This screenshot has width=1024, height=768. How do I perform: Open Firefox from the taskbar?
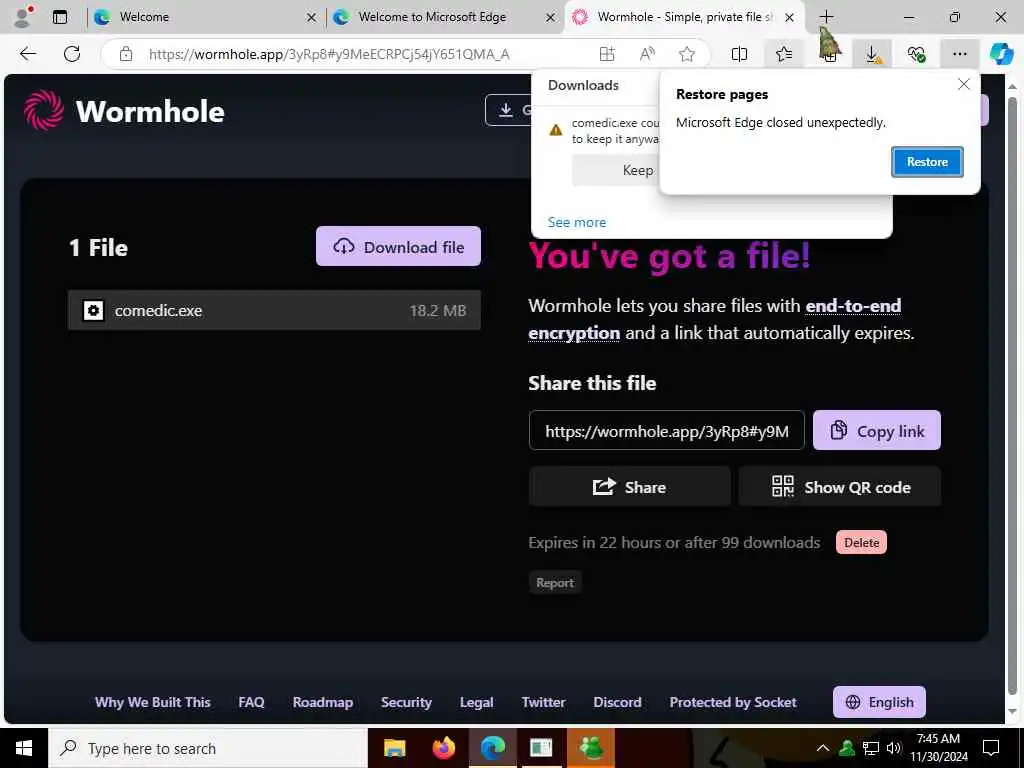click(444, 748)
